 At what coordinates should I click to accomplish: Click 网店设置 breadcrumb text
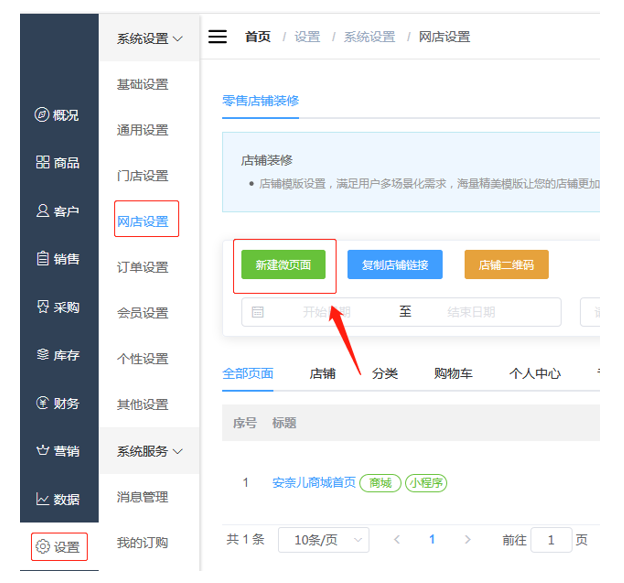click(x=444, y=37)
